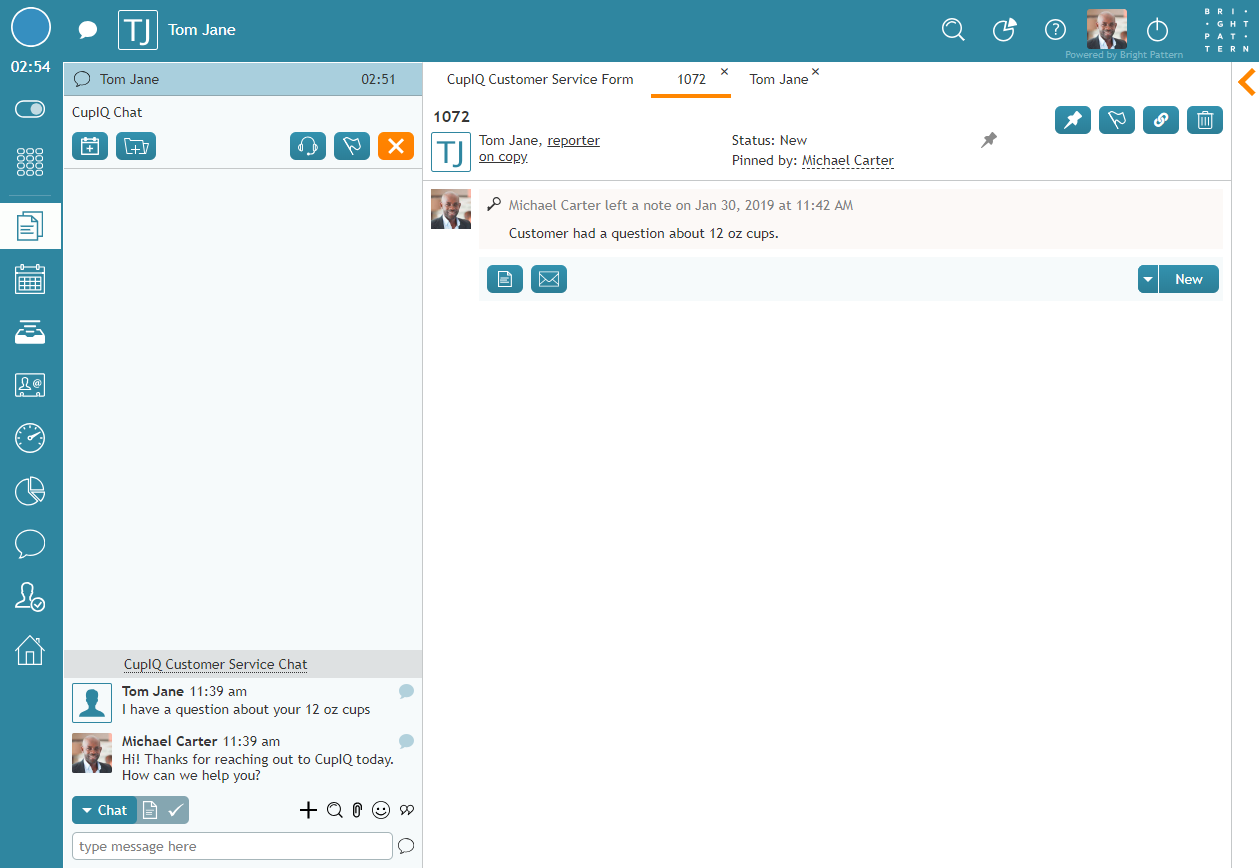Open the calendar section in sidebar
The width and height of the screenshot is (1259, 868).
pyautogui.click(x=30, y=279)
